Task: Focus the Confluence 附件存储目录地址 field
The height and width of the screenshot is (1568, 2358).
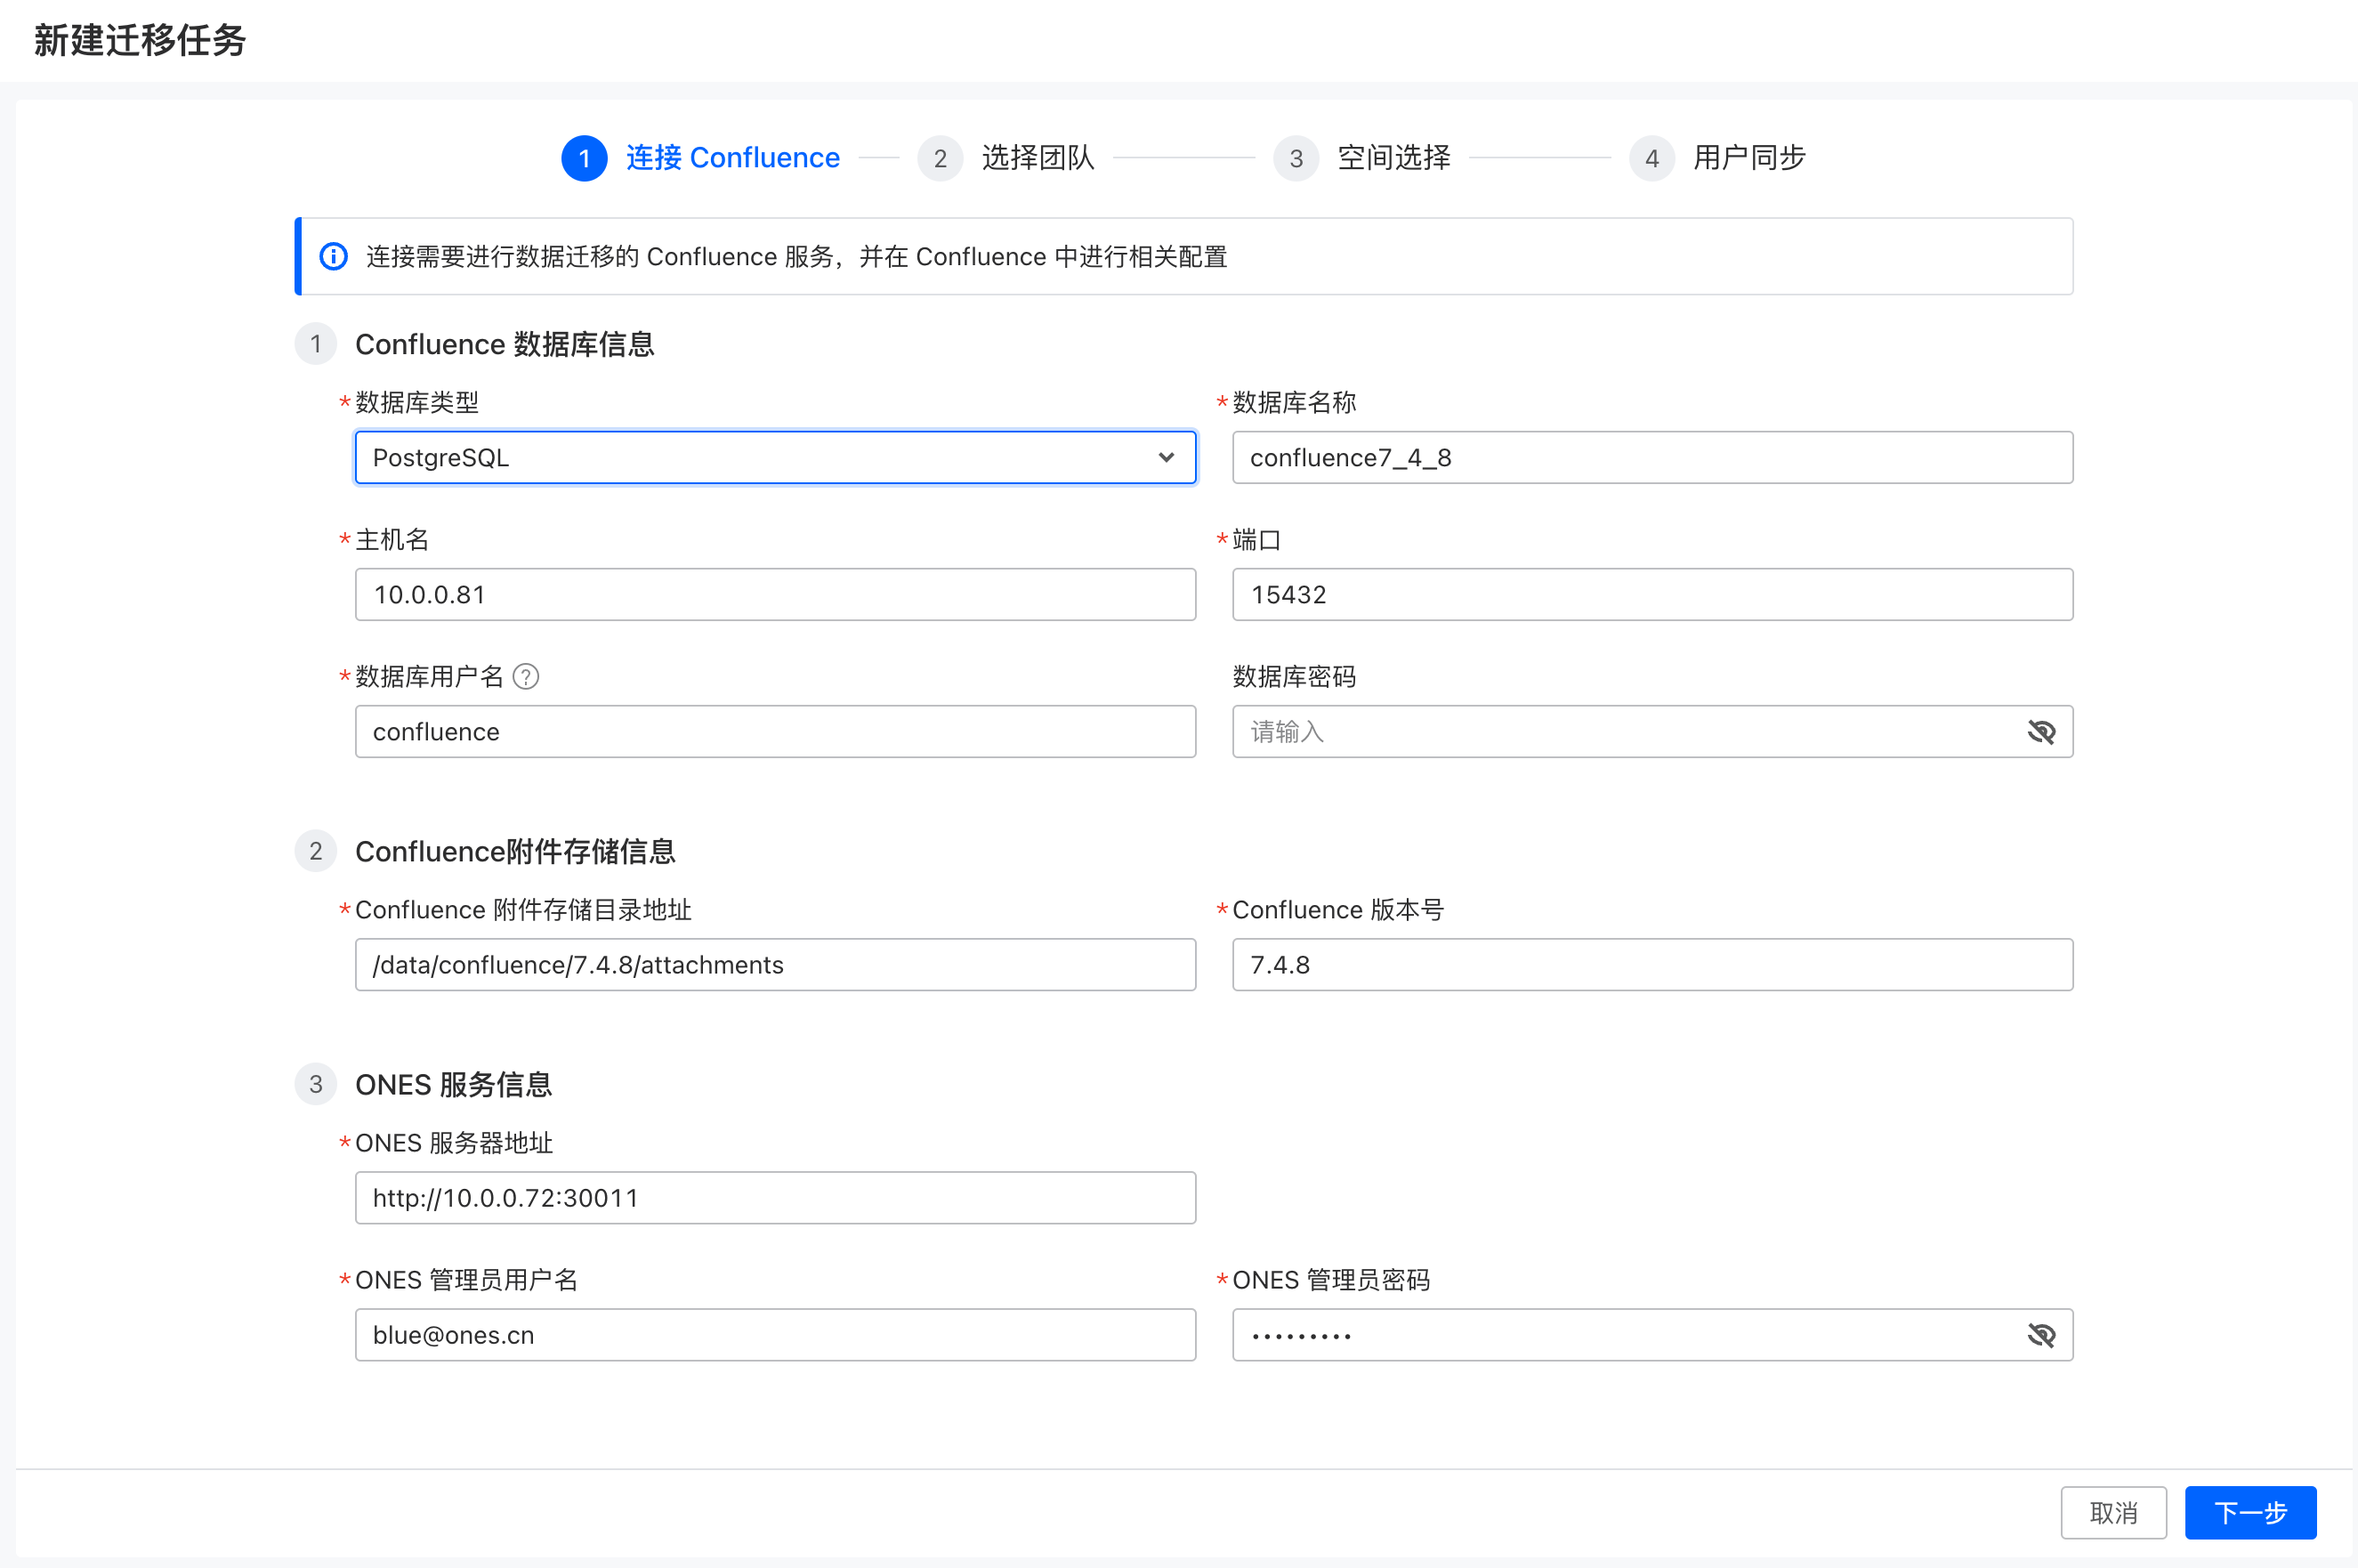Action: click(x=775, y=965)
